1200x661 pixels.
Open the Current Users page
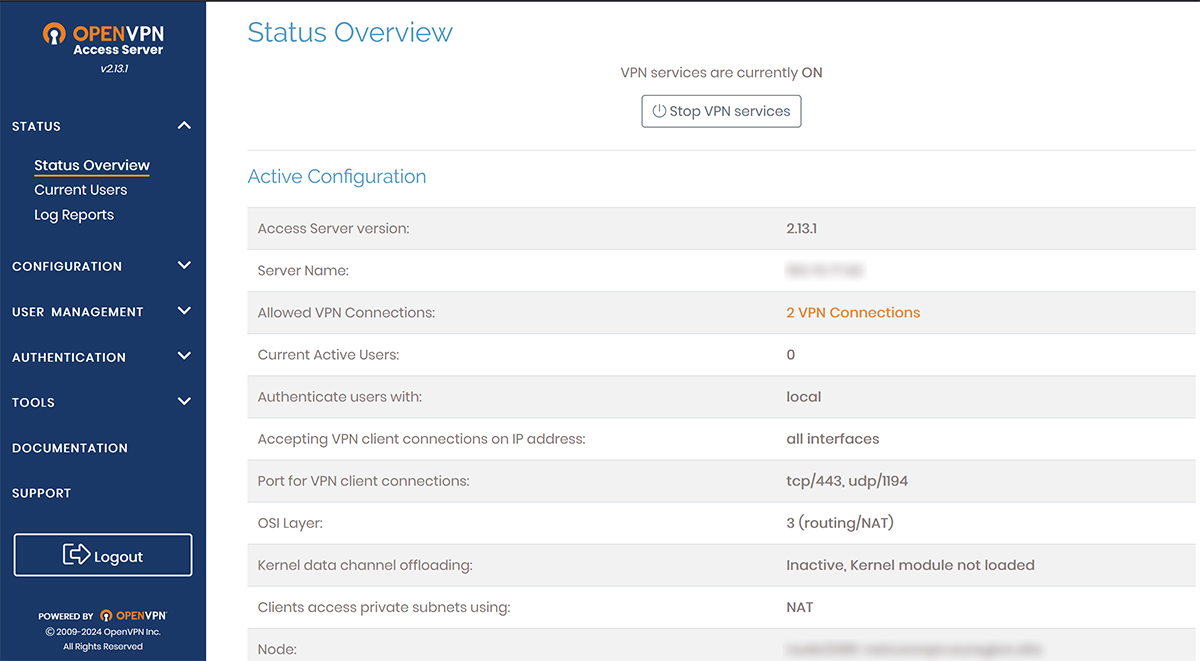(81, 190)
